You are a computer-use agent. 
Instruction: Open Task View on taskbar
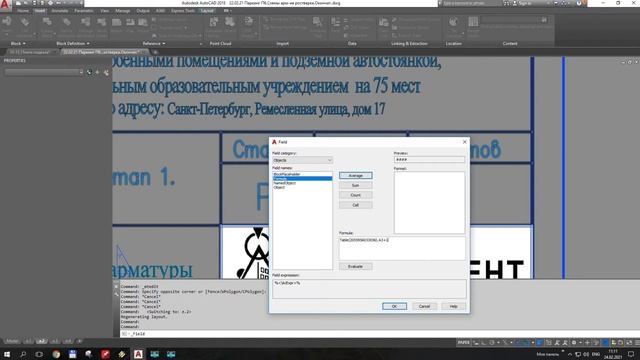click(39, 354)
